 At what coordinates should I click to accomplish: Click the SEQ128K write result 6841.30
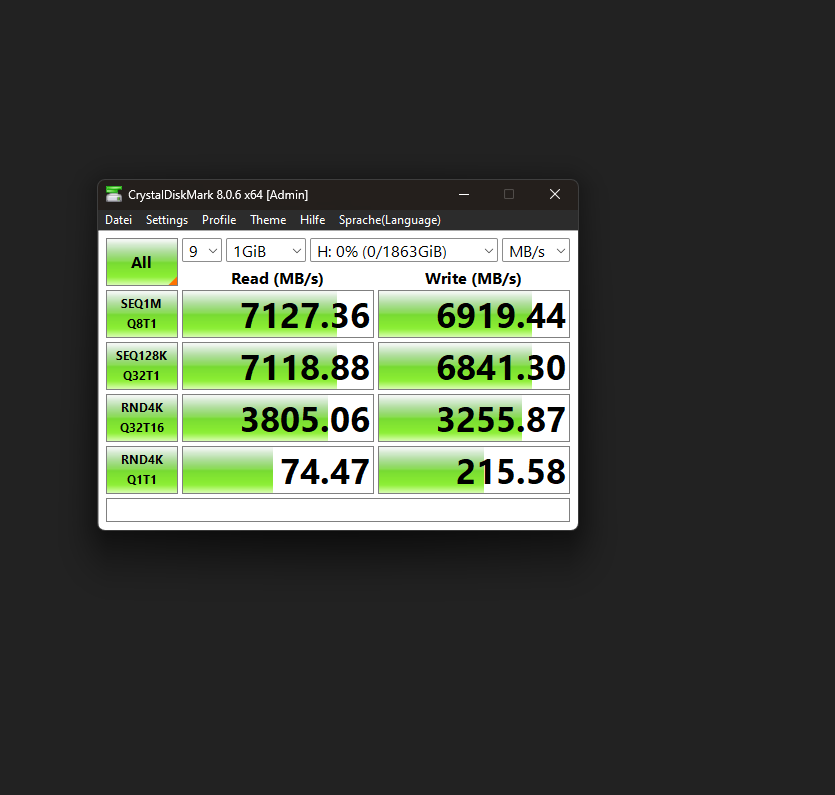coord(474,366)
